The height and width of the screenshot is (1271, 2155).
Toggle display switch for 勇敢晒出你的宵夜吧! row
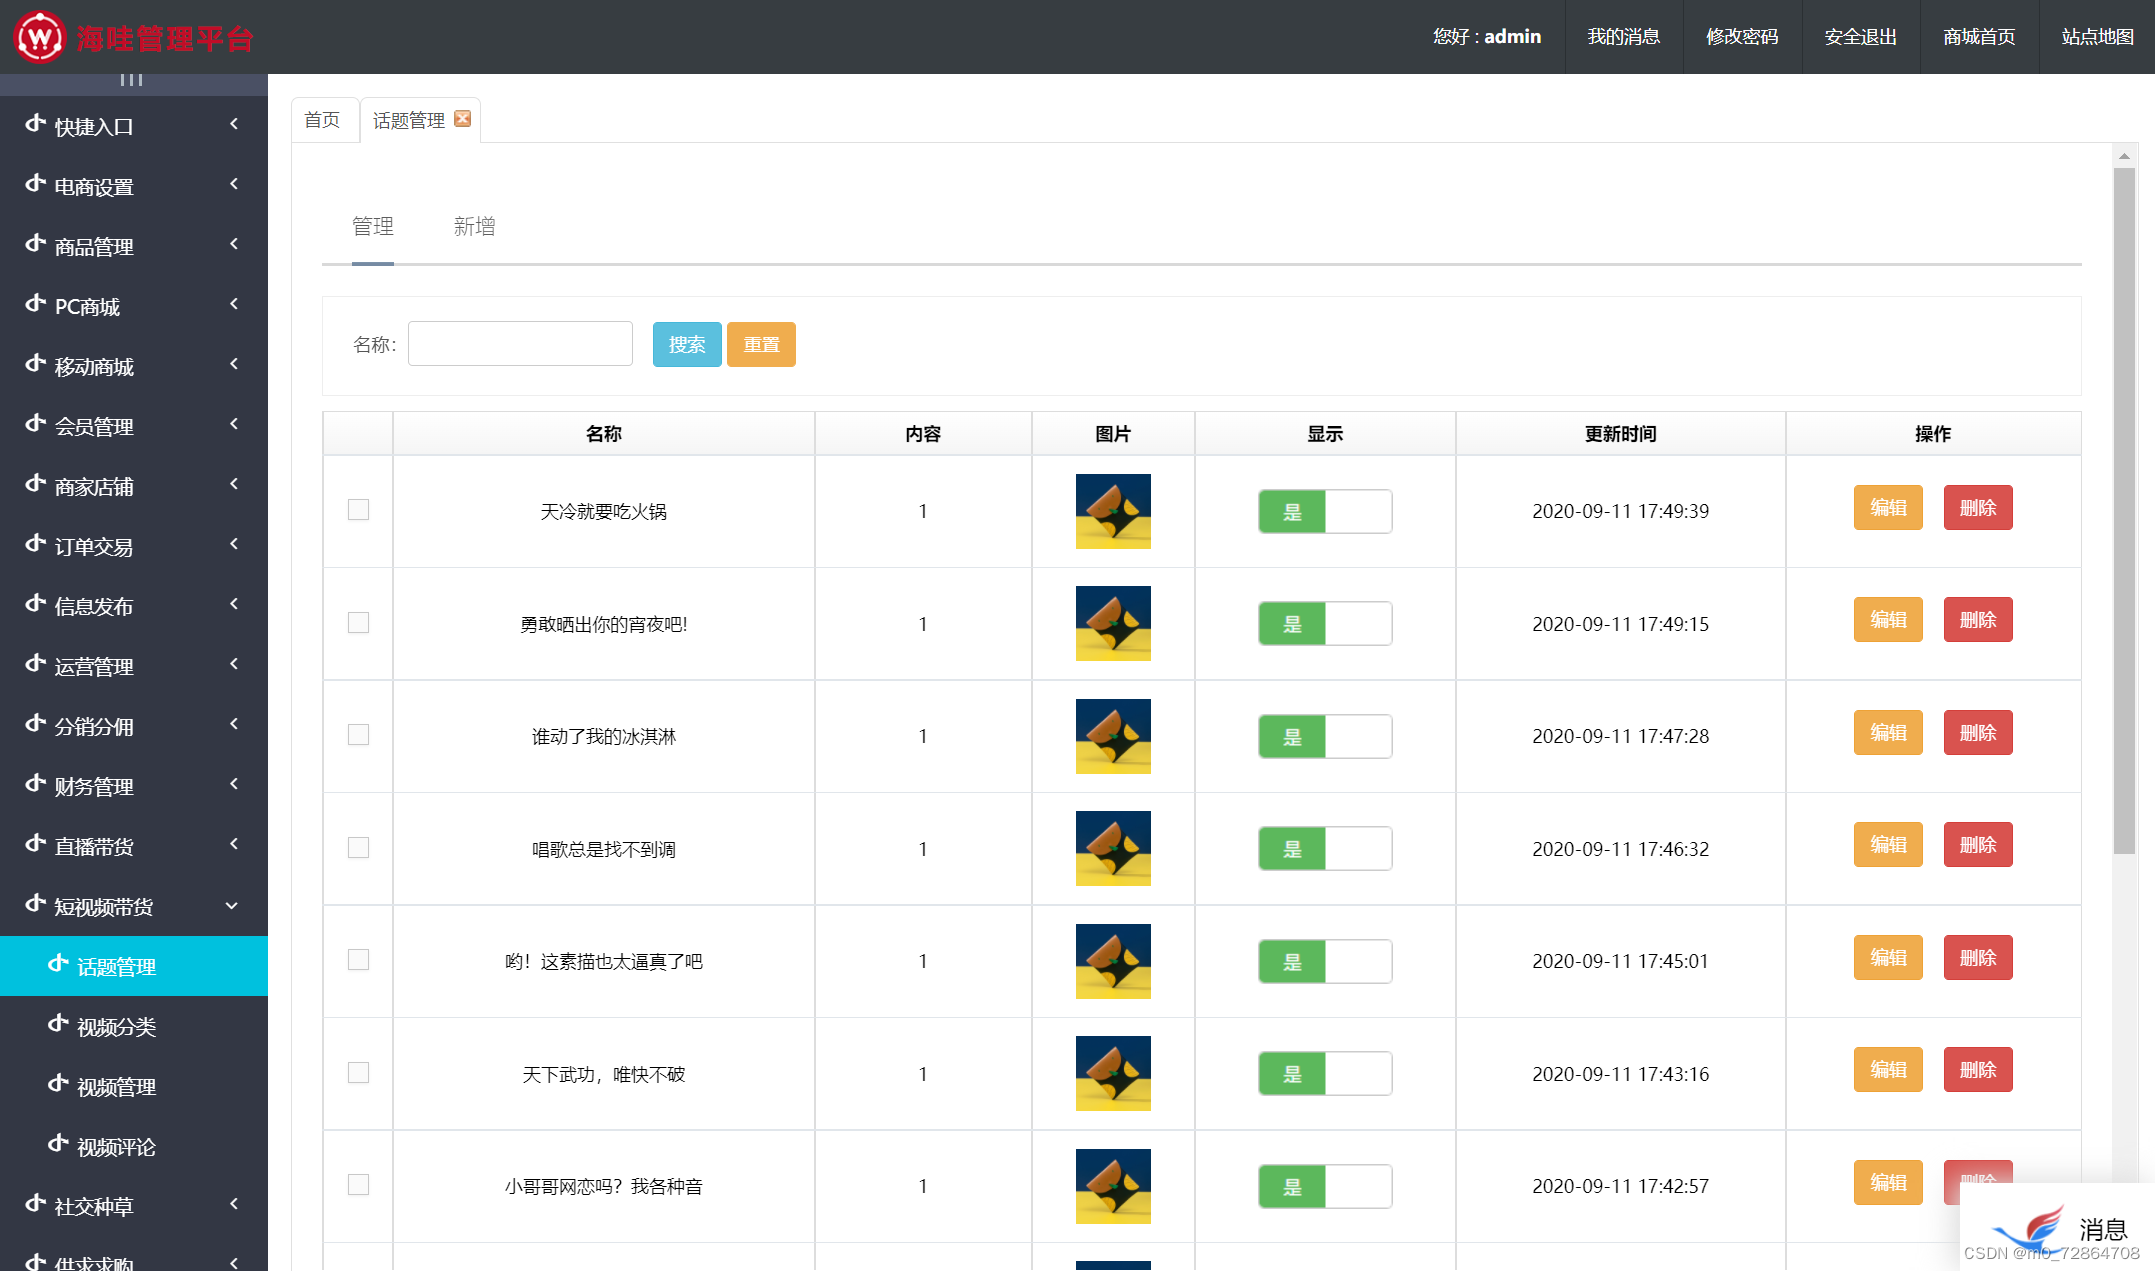click(1324, 624)
